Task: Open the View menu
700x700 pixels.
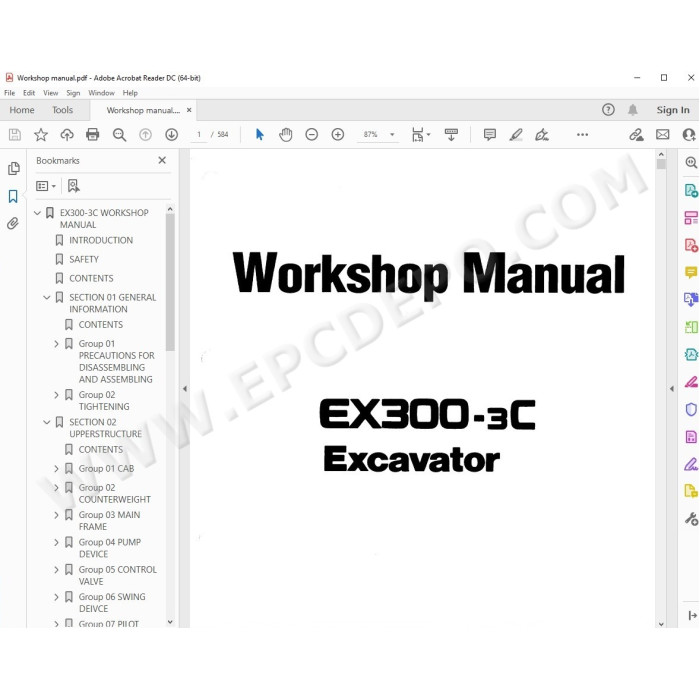Action: 50,93
